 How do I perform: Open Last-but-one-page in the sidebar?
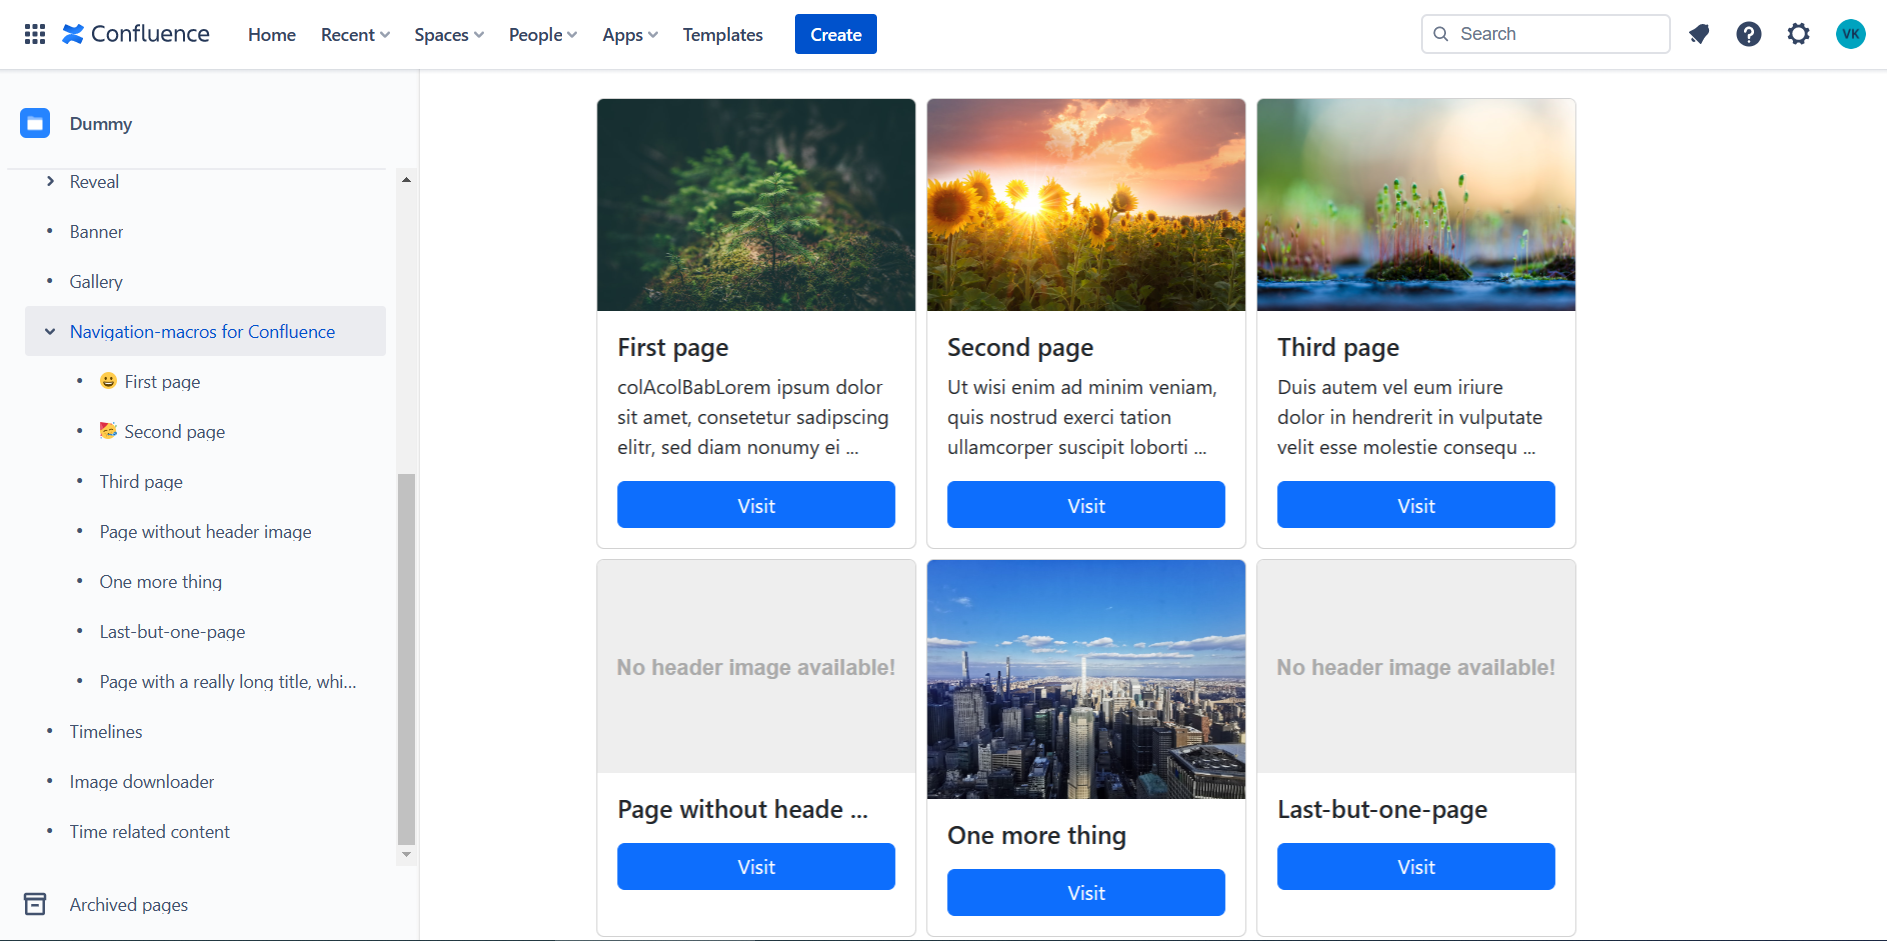coord(172,631)
